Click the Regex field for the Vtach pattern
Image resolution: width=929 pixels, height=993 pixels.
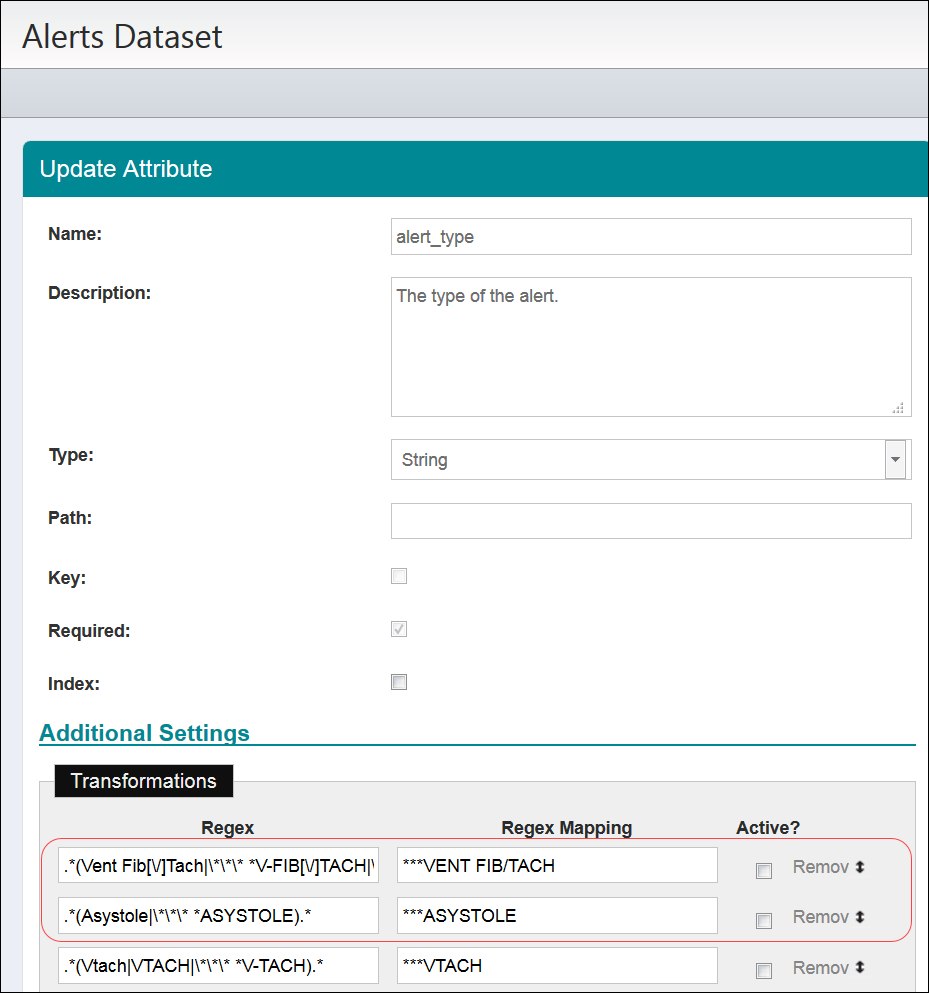click(218, 965)
